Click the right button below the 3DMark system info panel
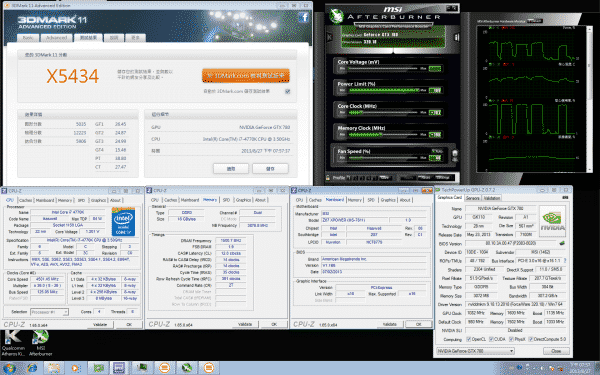The height and width of the screenshot is (375, 600). 270,168
